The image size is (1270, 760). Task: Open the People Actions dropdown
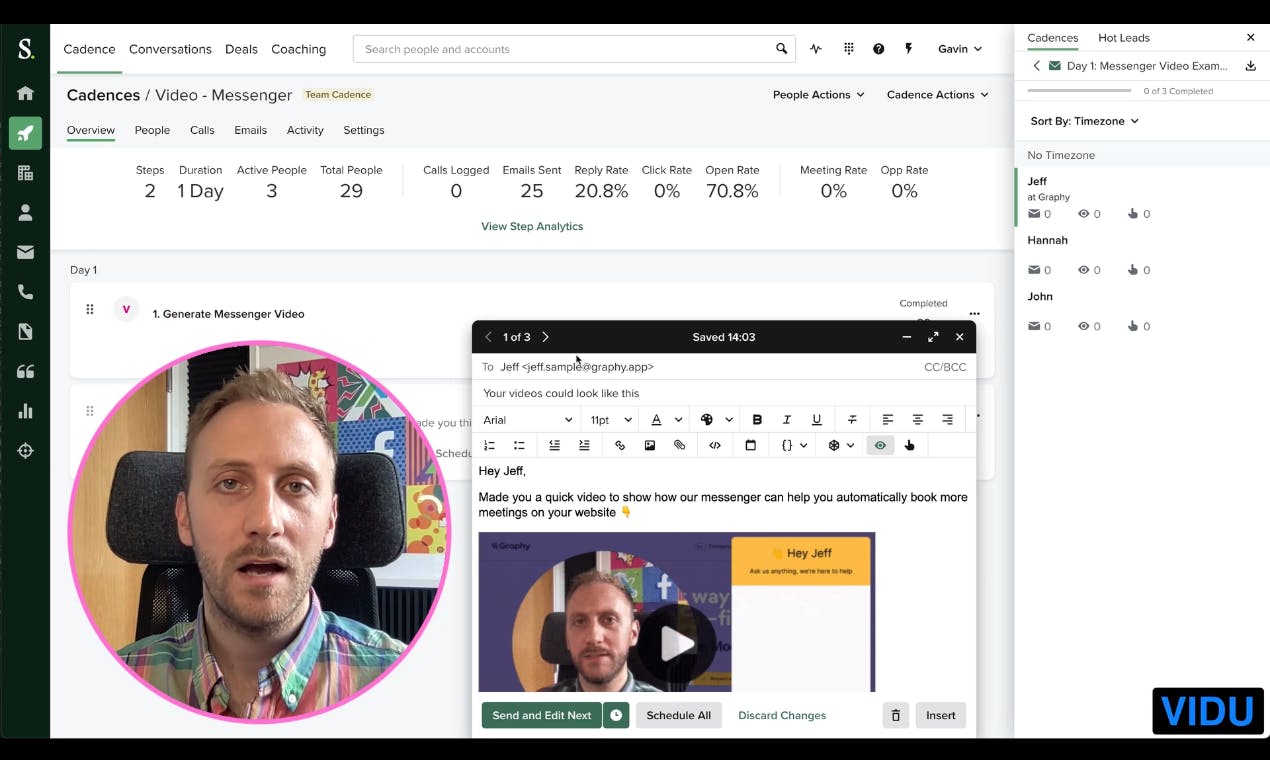click(x=818, y=95)
